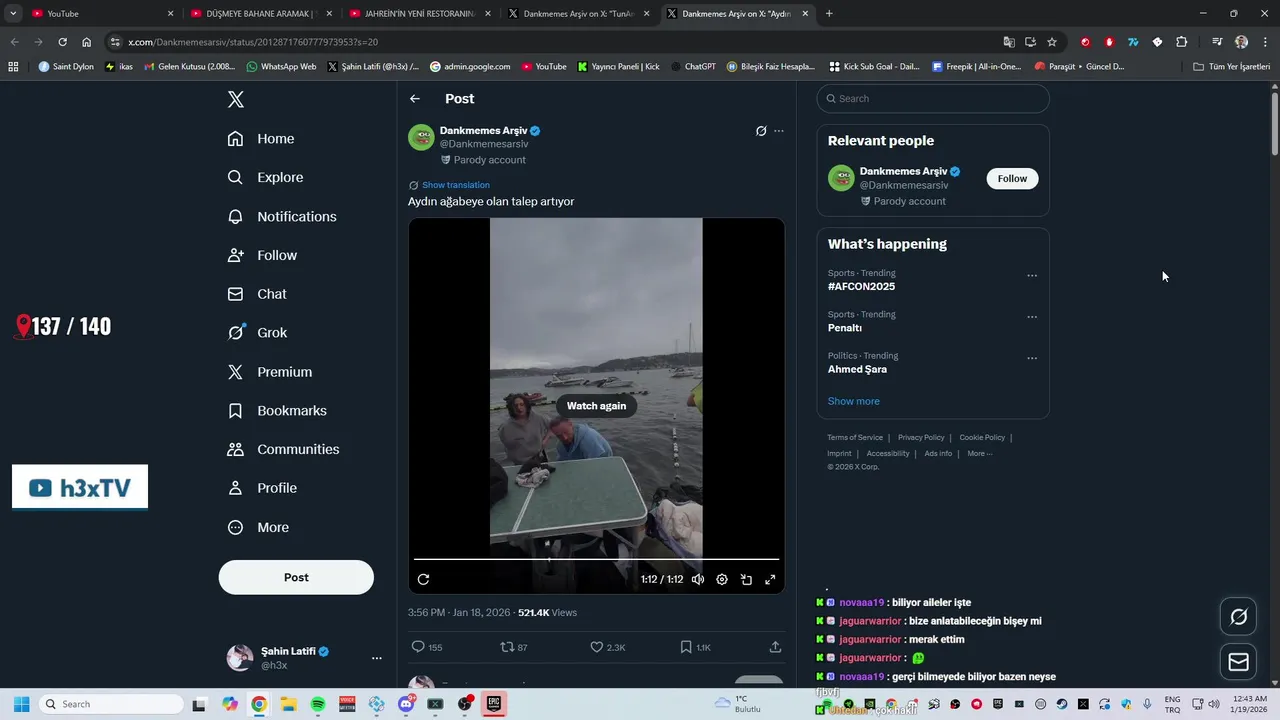Open WhatsApp Web bookmark
Image resolution: width=1280 pixels, height=720 pixels.
280,67
